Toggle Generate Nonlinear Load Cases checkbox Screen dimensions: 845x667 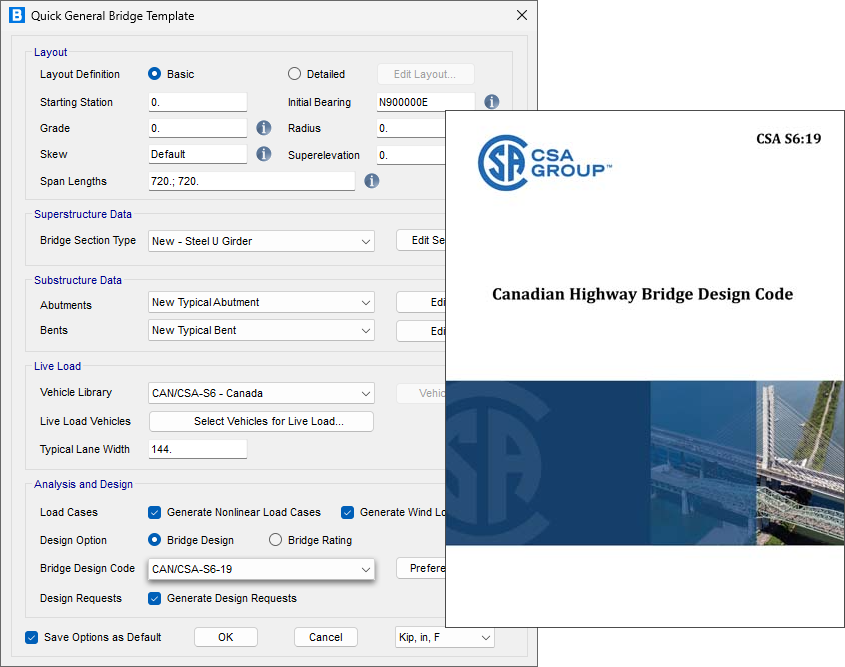point(155,512)
